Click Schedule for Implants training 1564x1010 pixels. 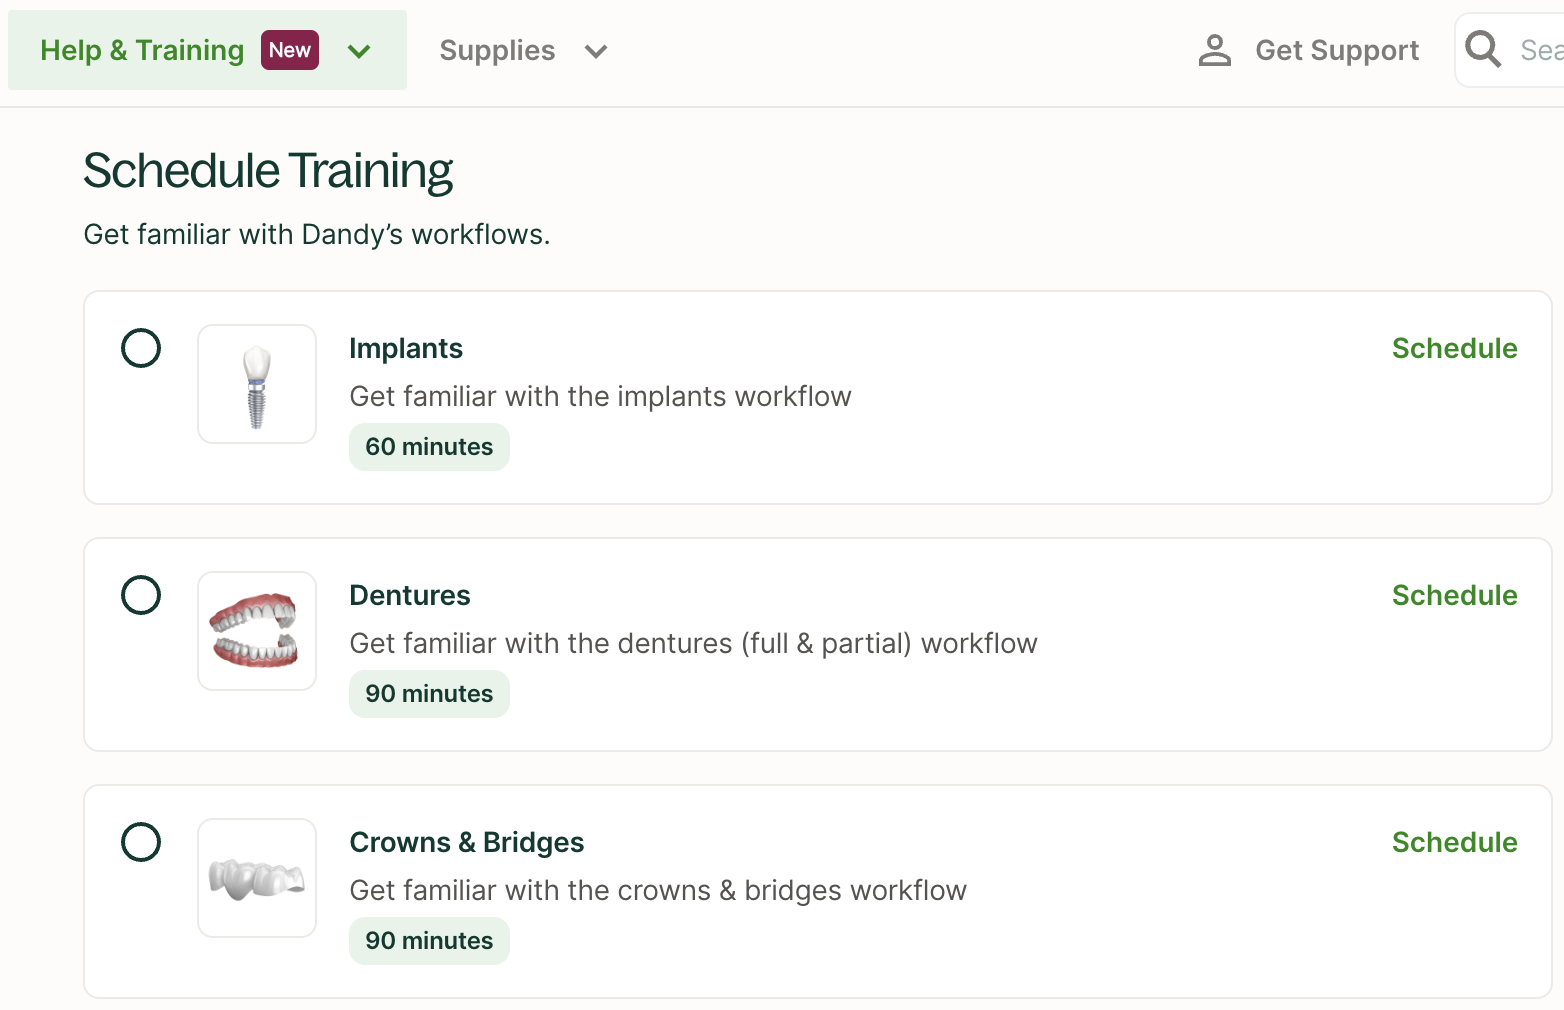(1454, 348)
